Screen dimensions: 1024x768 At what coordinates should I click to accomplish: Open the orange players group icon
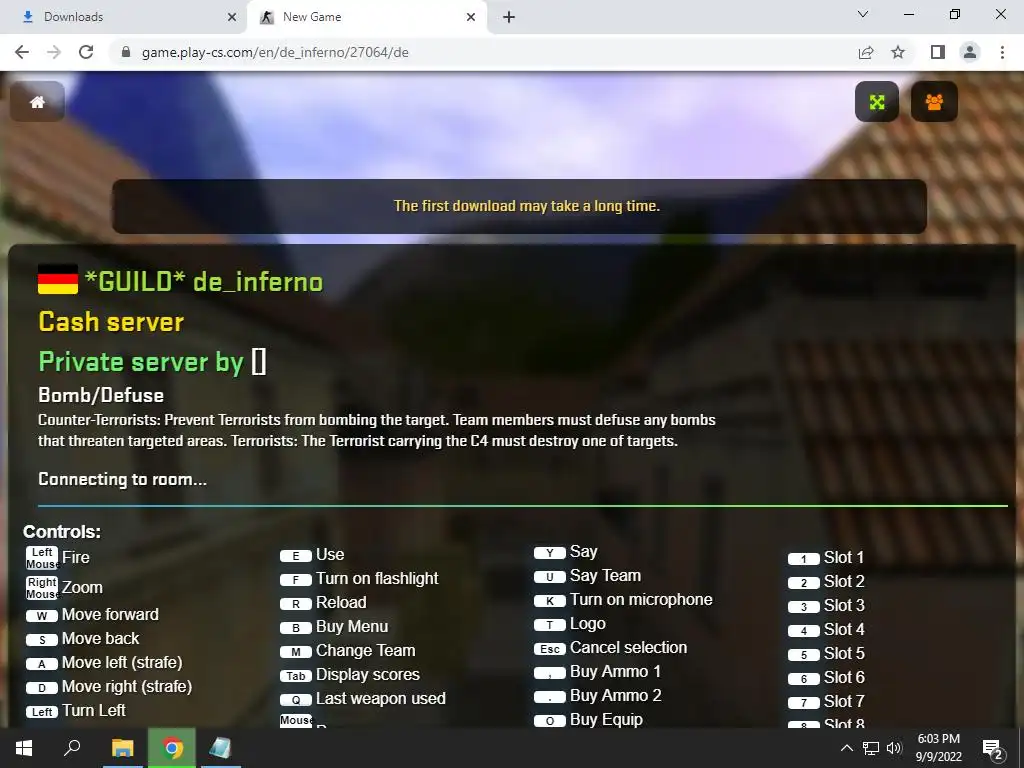click(x=934, y=102)
